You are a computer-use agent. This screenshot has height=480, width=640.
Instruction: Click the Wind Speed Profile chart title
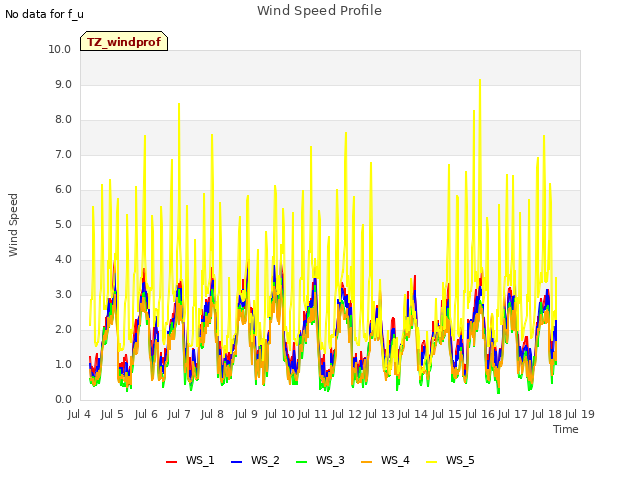click(x=319, y=11)
